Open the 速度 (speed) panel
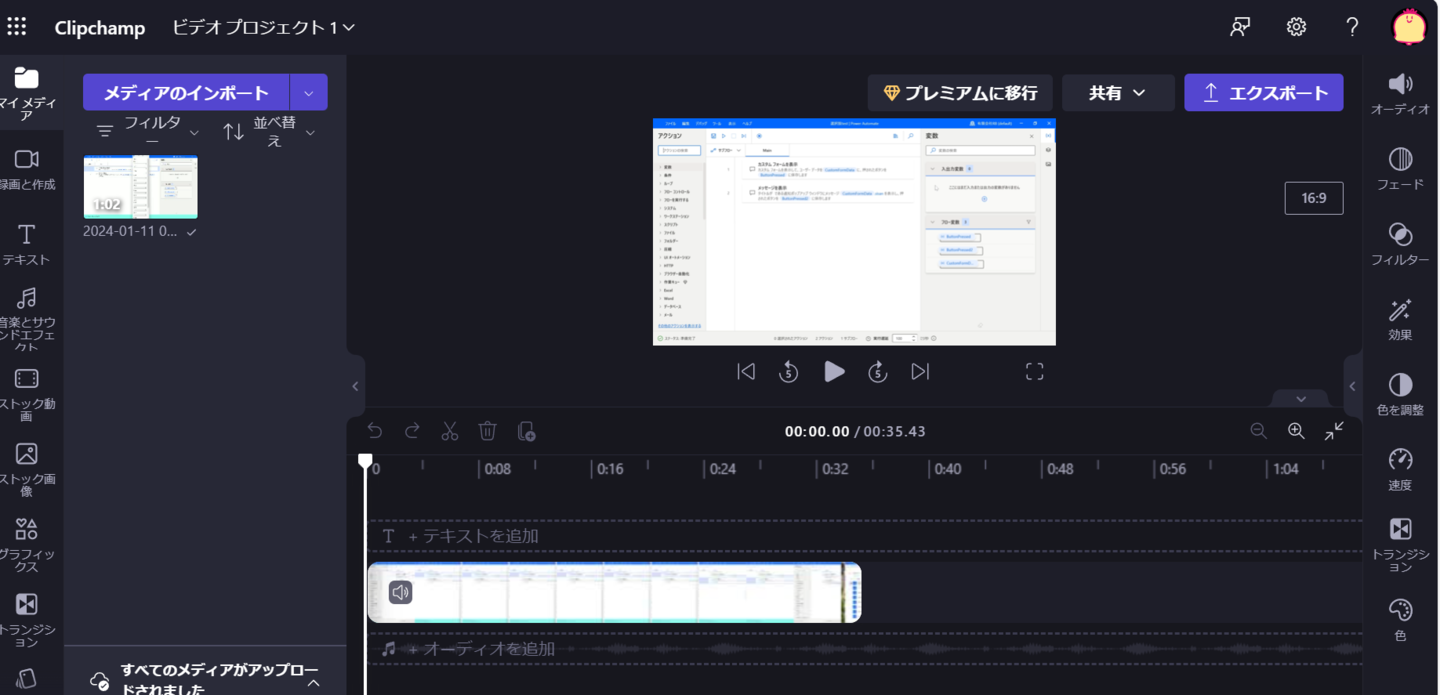Image resolution: width=1440 pixels, height=695 pixels. click(x=1399, y=468)
